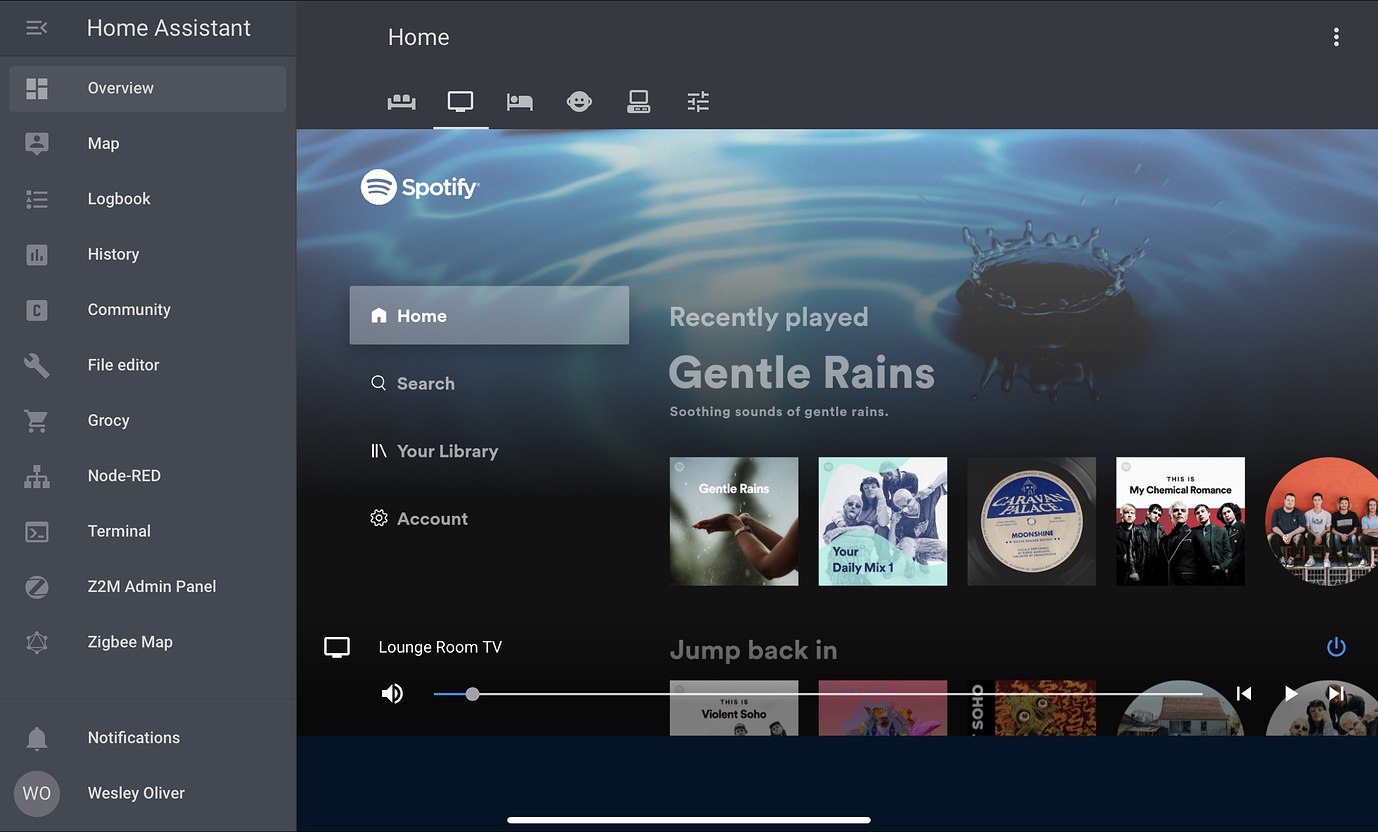Open the tune sliders settings tab

click(698, 101)
